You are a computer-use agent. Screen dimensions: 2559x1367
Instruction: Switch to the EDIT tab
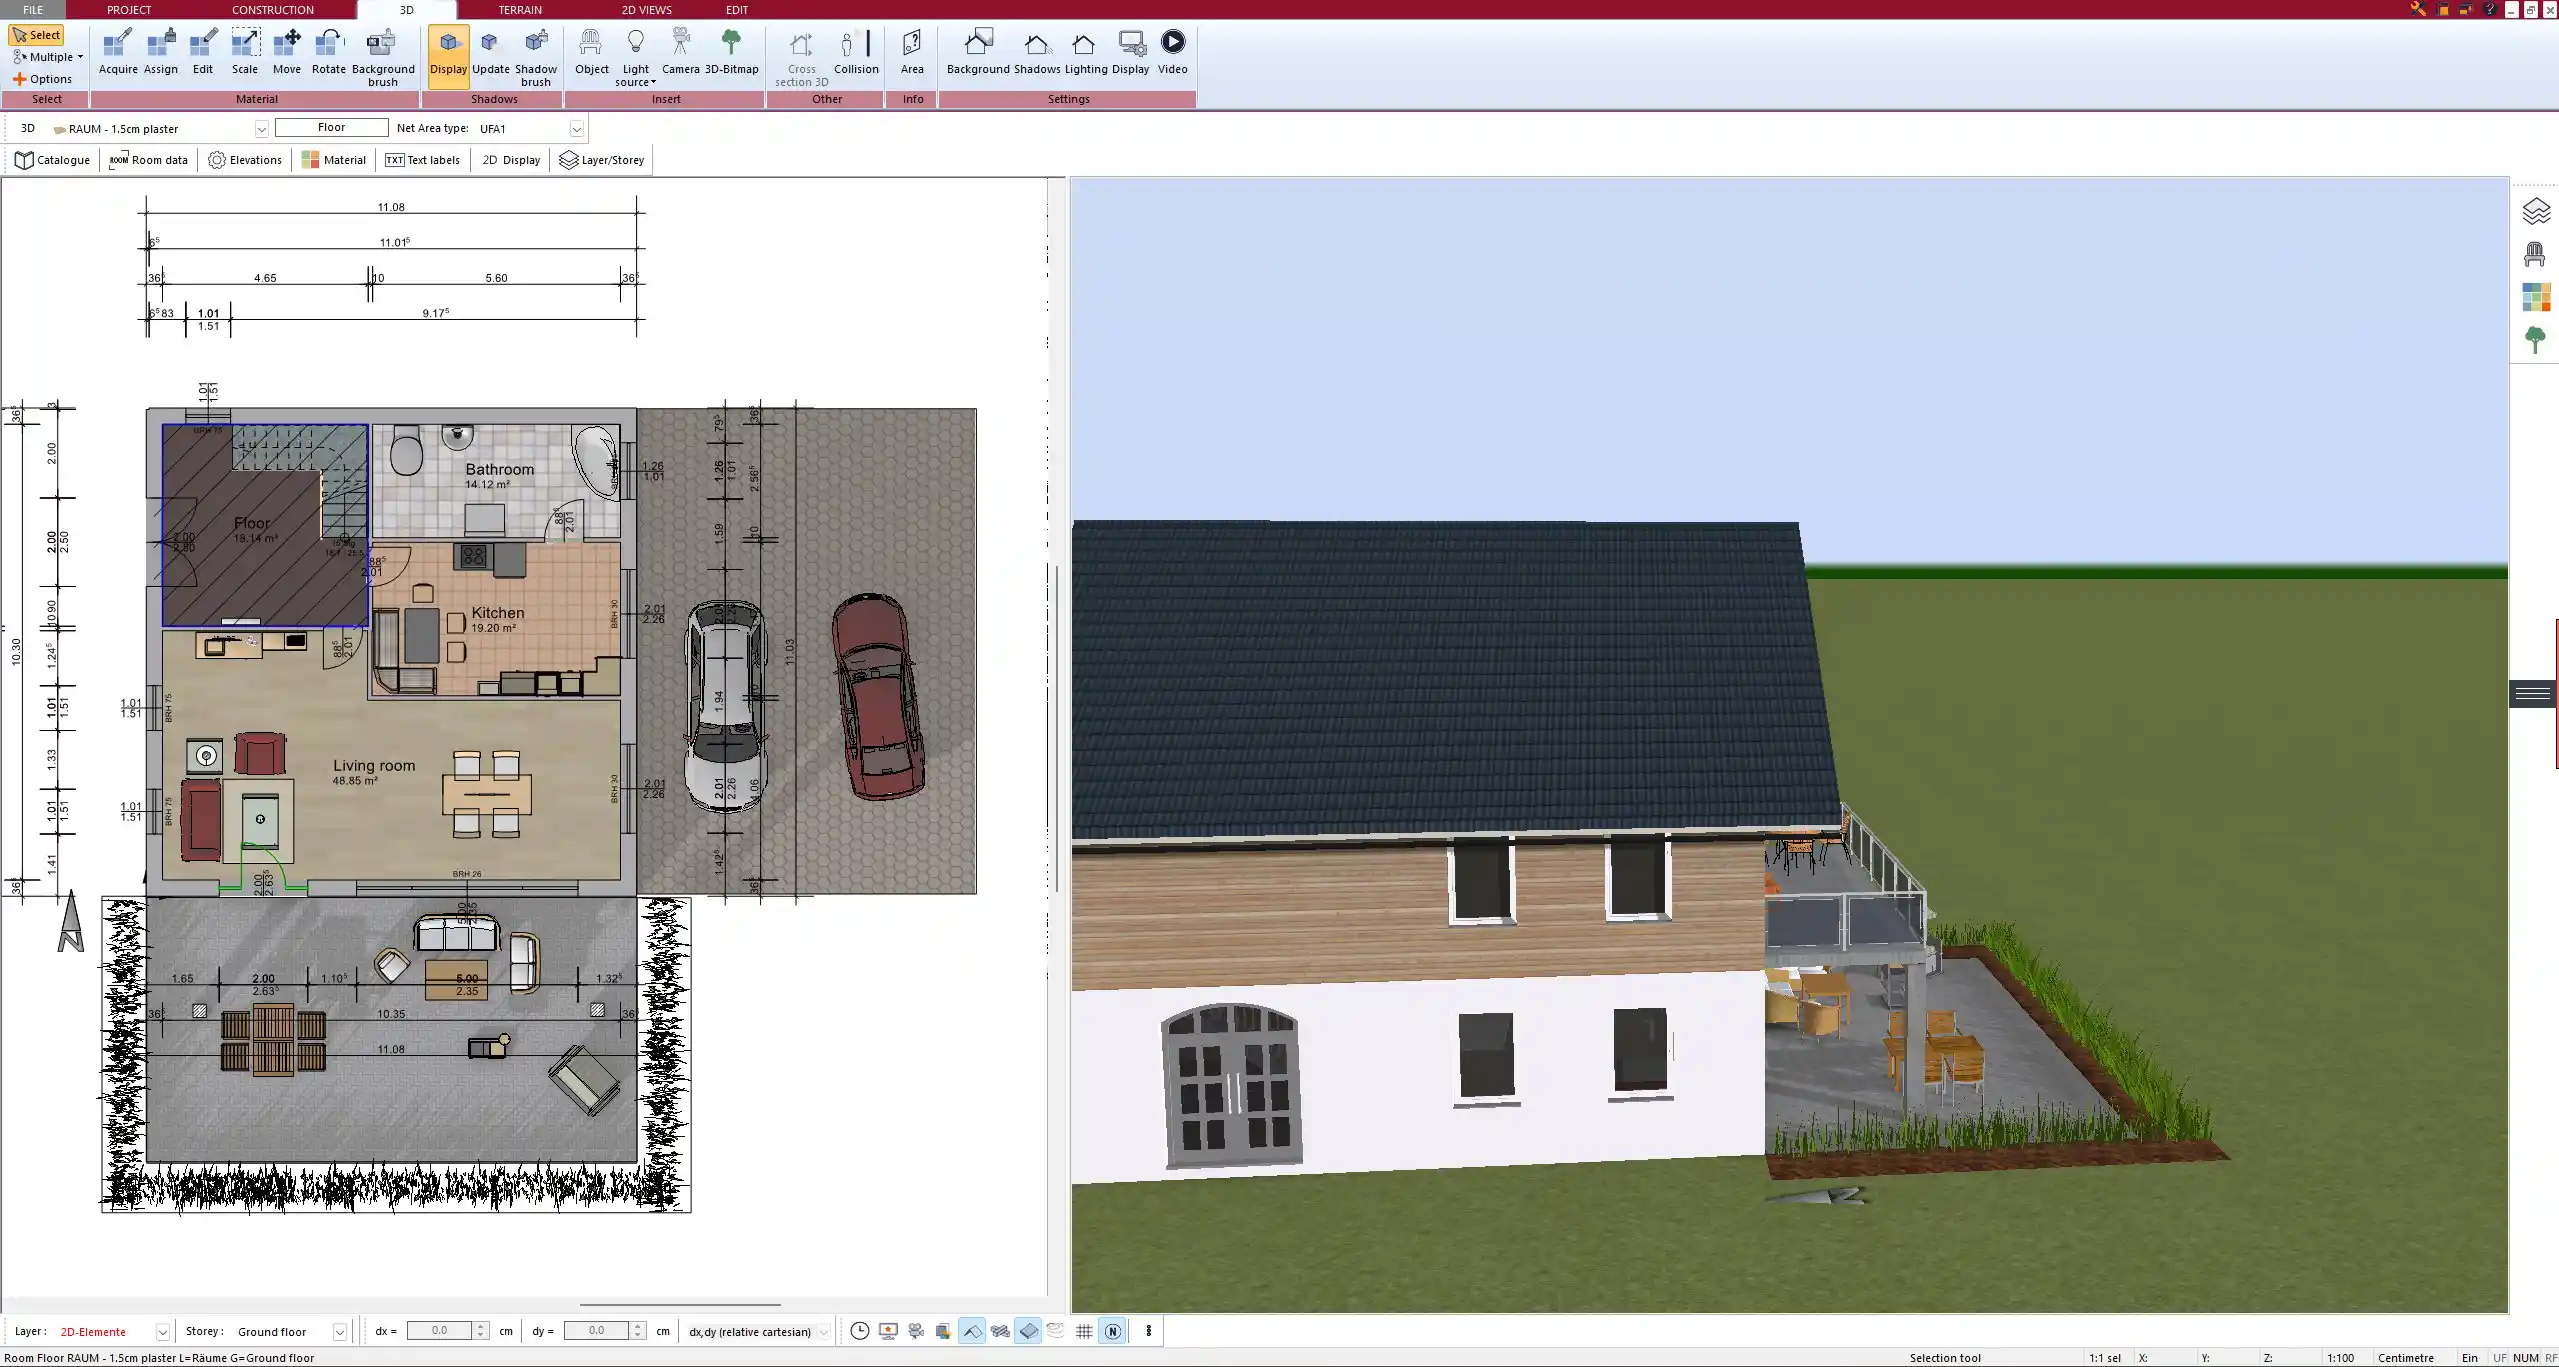tap(736, 9)
